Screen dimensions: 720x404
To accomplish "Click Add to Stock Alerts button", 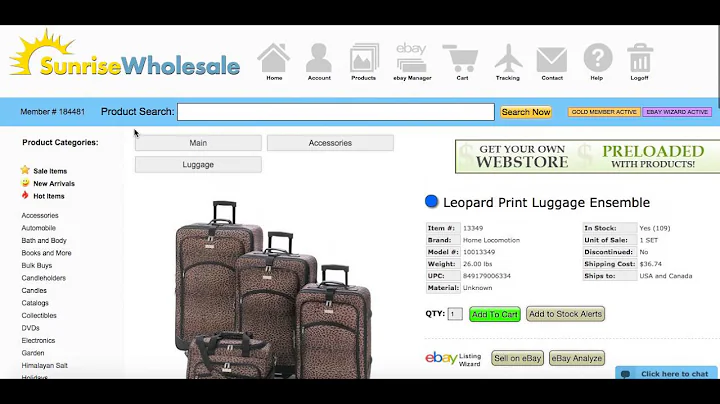I will [565, 314].
